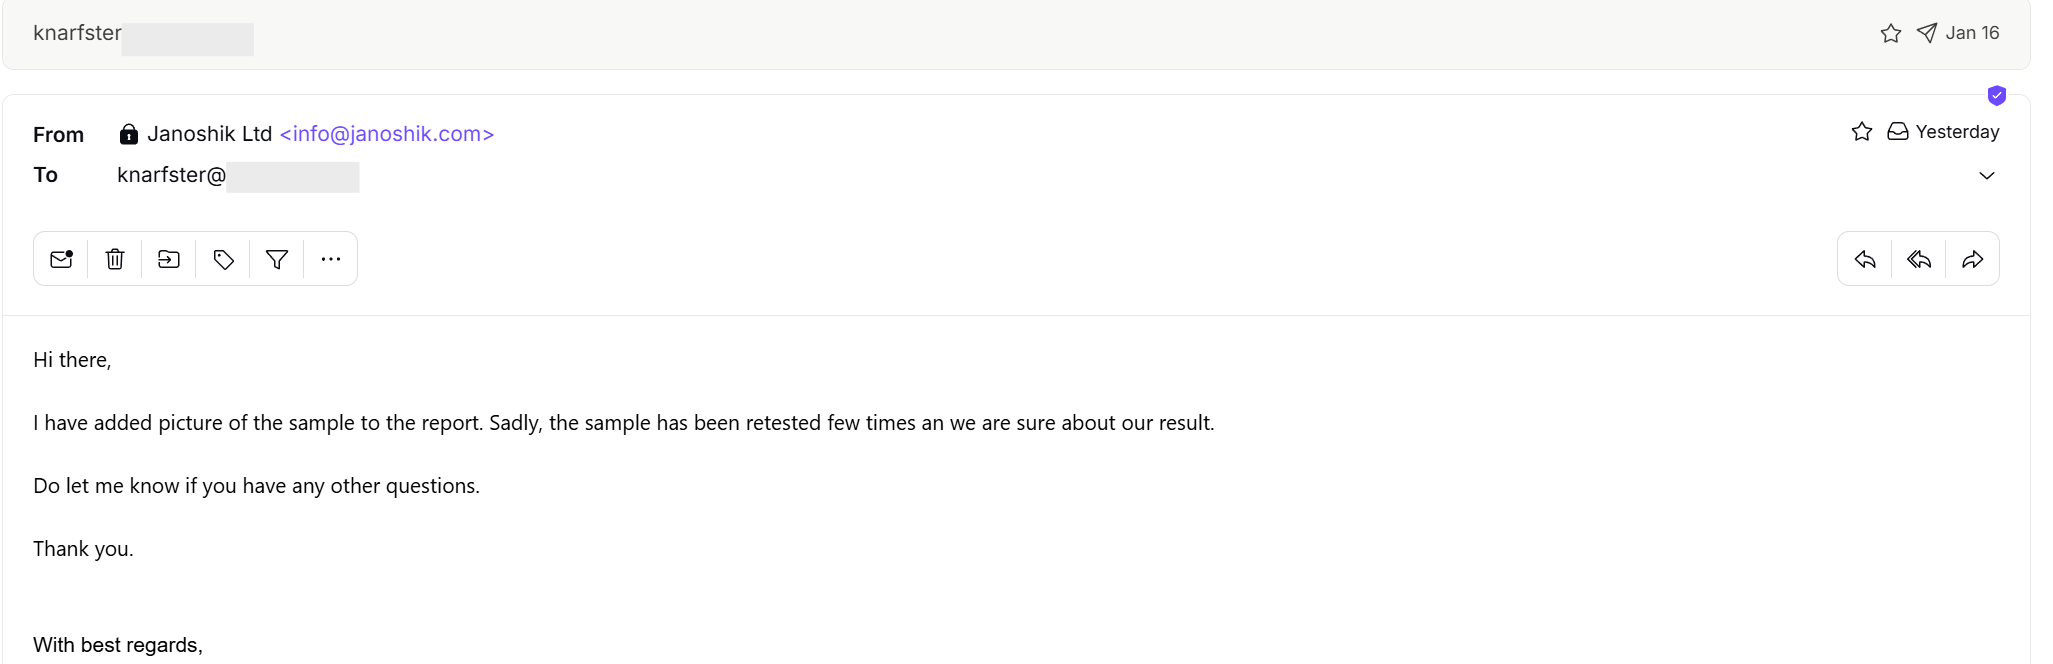
Task: Click the purple shield protection icon
Action: pyautogui.click(x=1996, y=96)
